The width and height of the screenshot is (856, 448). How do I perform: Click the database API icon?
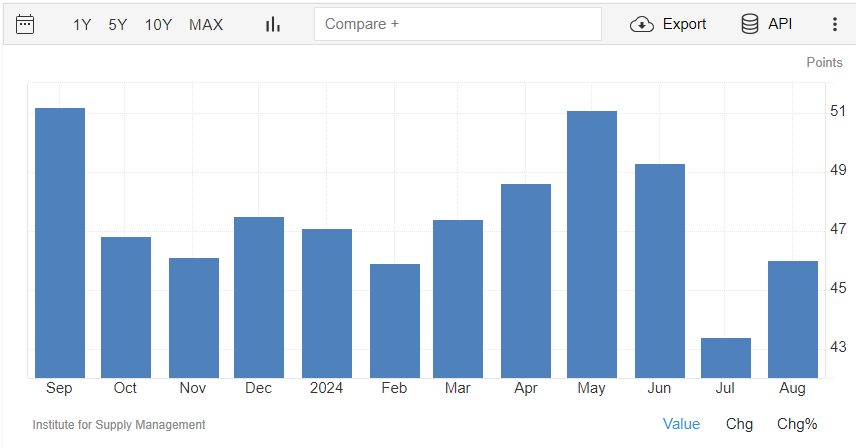pyautogui.click(x=750, y=24)
